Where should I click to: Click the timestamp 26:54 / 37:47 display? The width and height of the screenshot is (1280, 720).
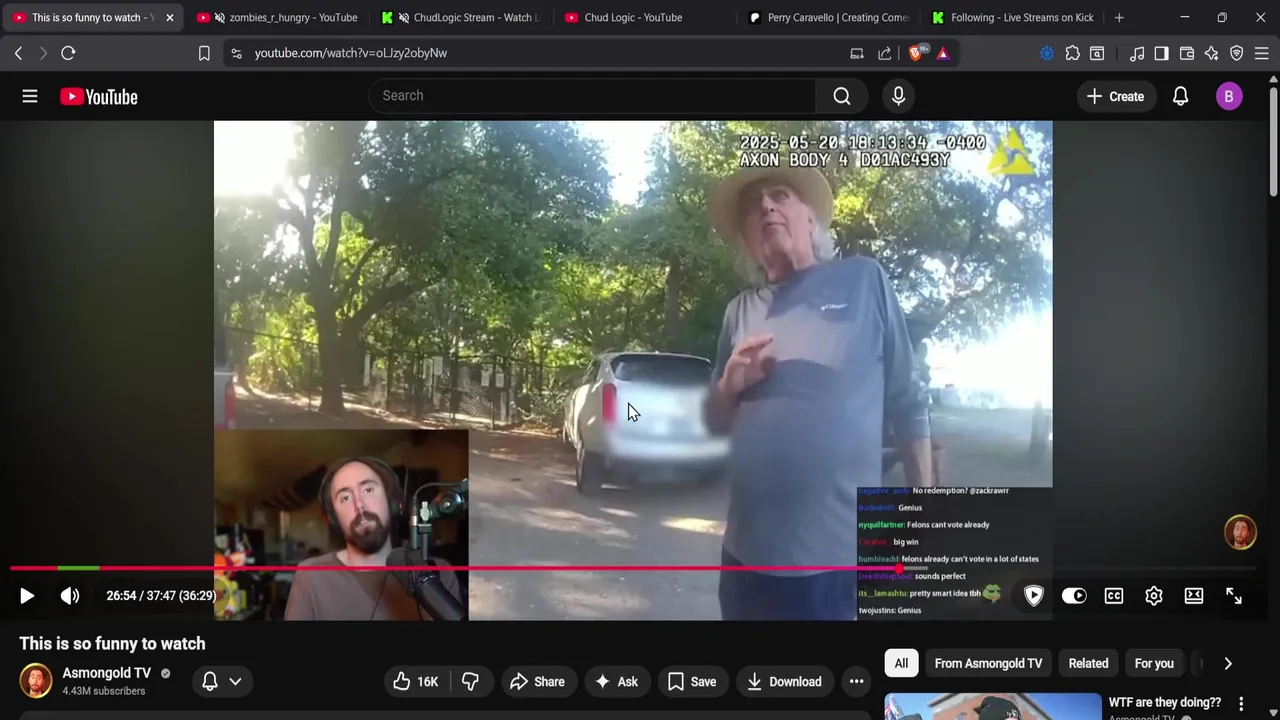click(161, 596)
